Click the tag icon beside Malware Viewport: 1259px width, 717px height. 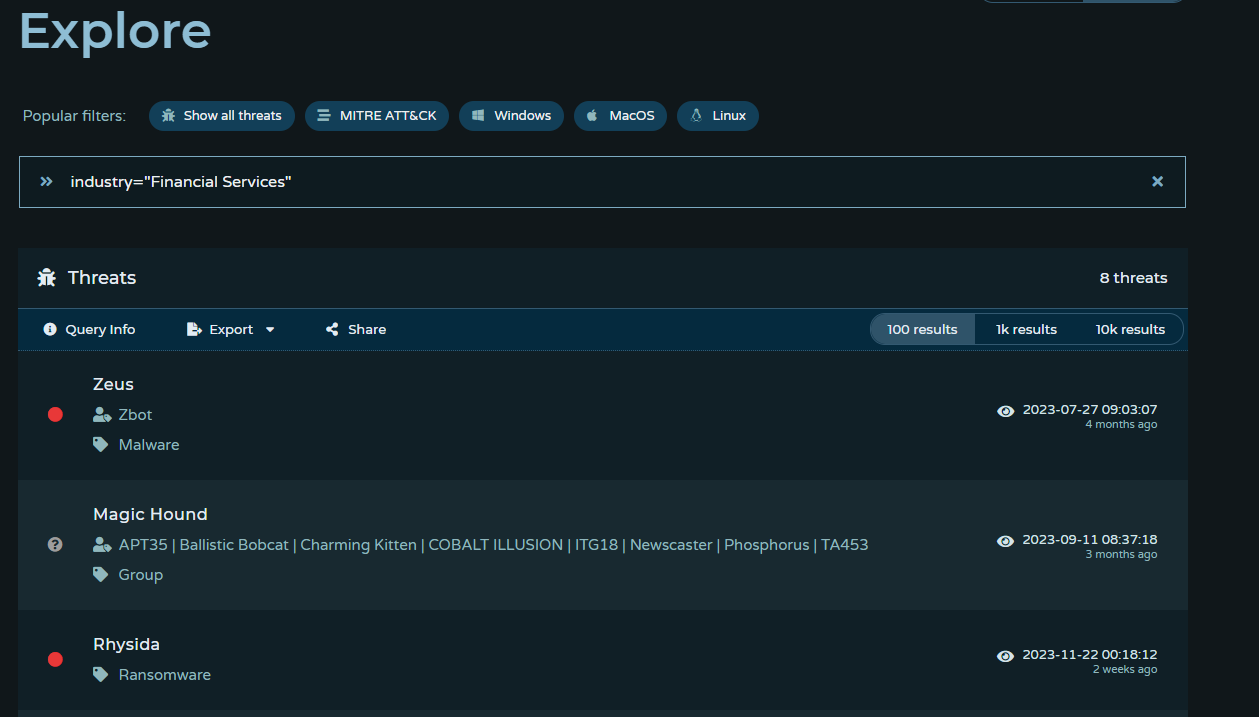tap(100, 445)
